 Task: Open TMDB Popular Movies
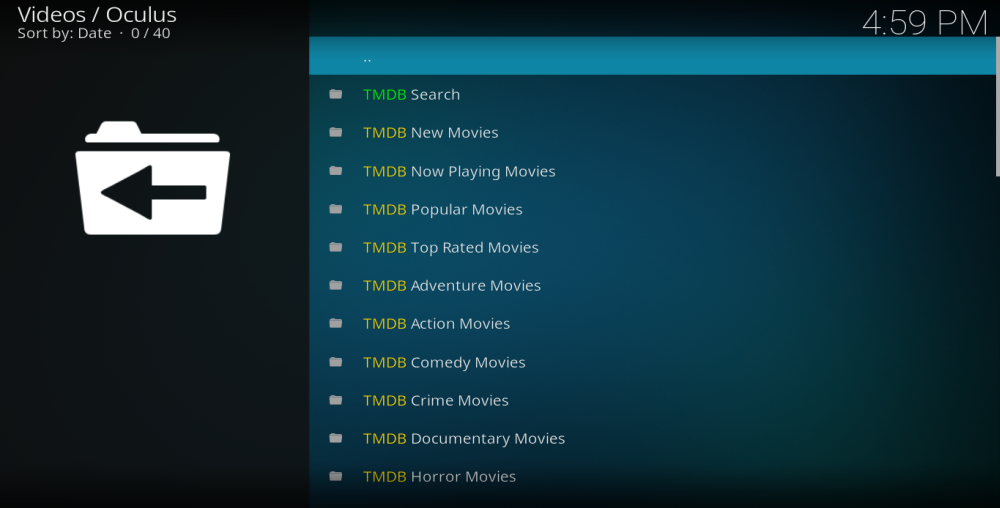pos(442,210)
